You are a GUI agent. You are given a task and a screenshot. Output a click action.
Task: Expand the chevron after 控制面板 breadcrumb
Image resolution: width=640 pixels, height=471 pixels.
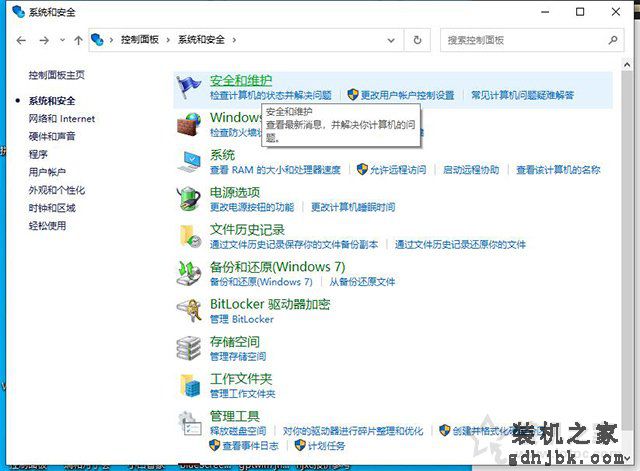pyautogui.click(x=168, y=40)
